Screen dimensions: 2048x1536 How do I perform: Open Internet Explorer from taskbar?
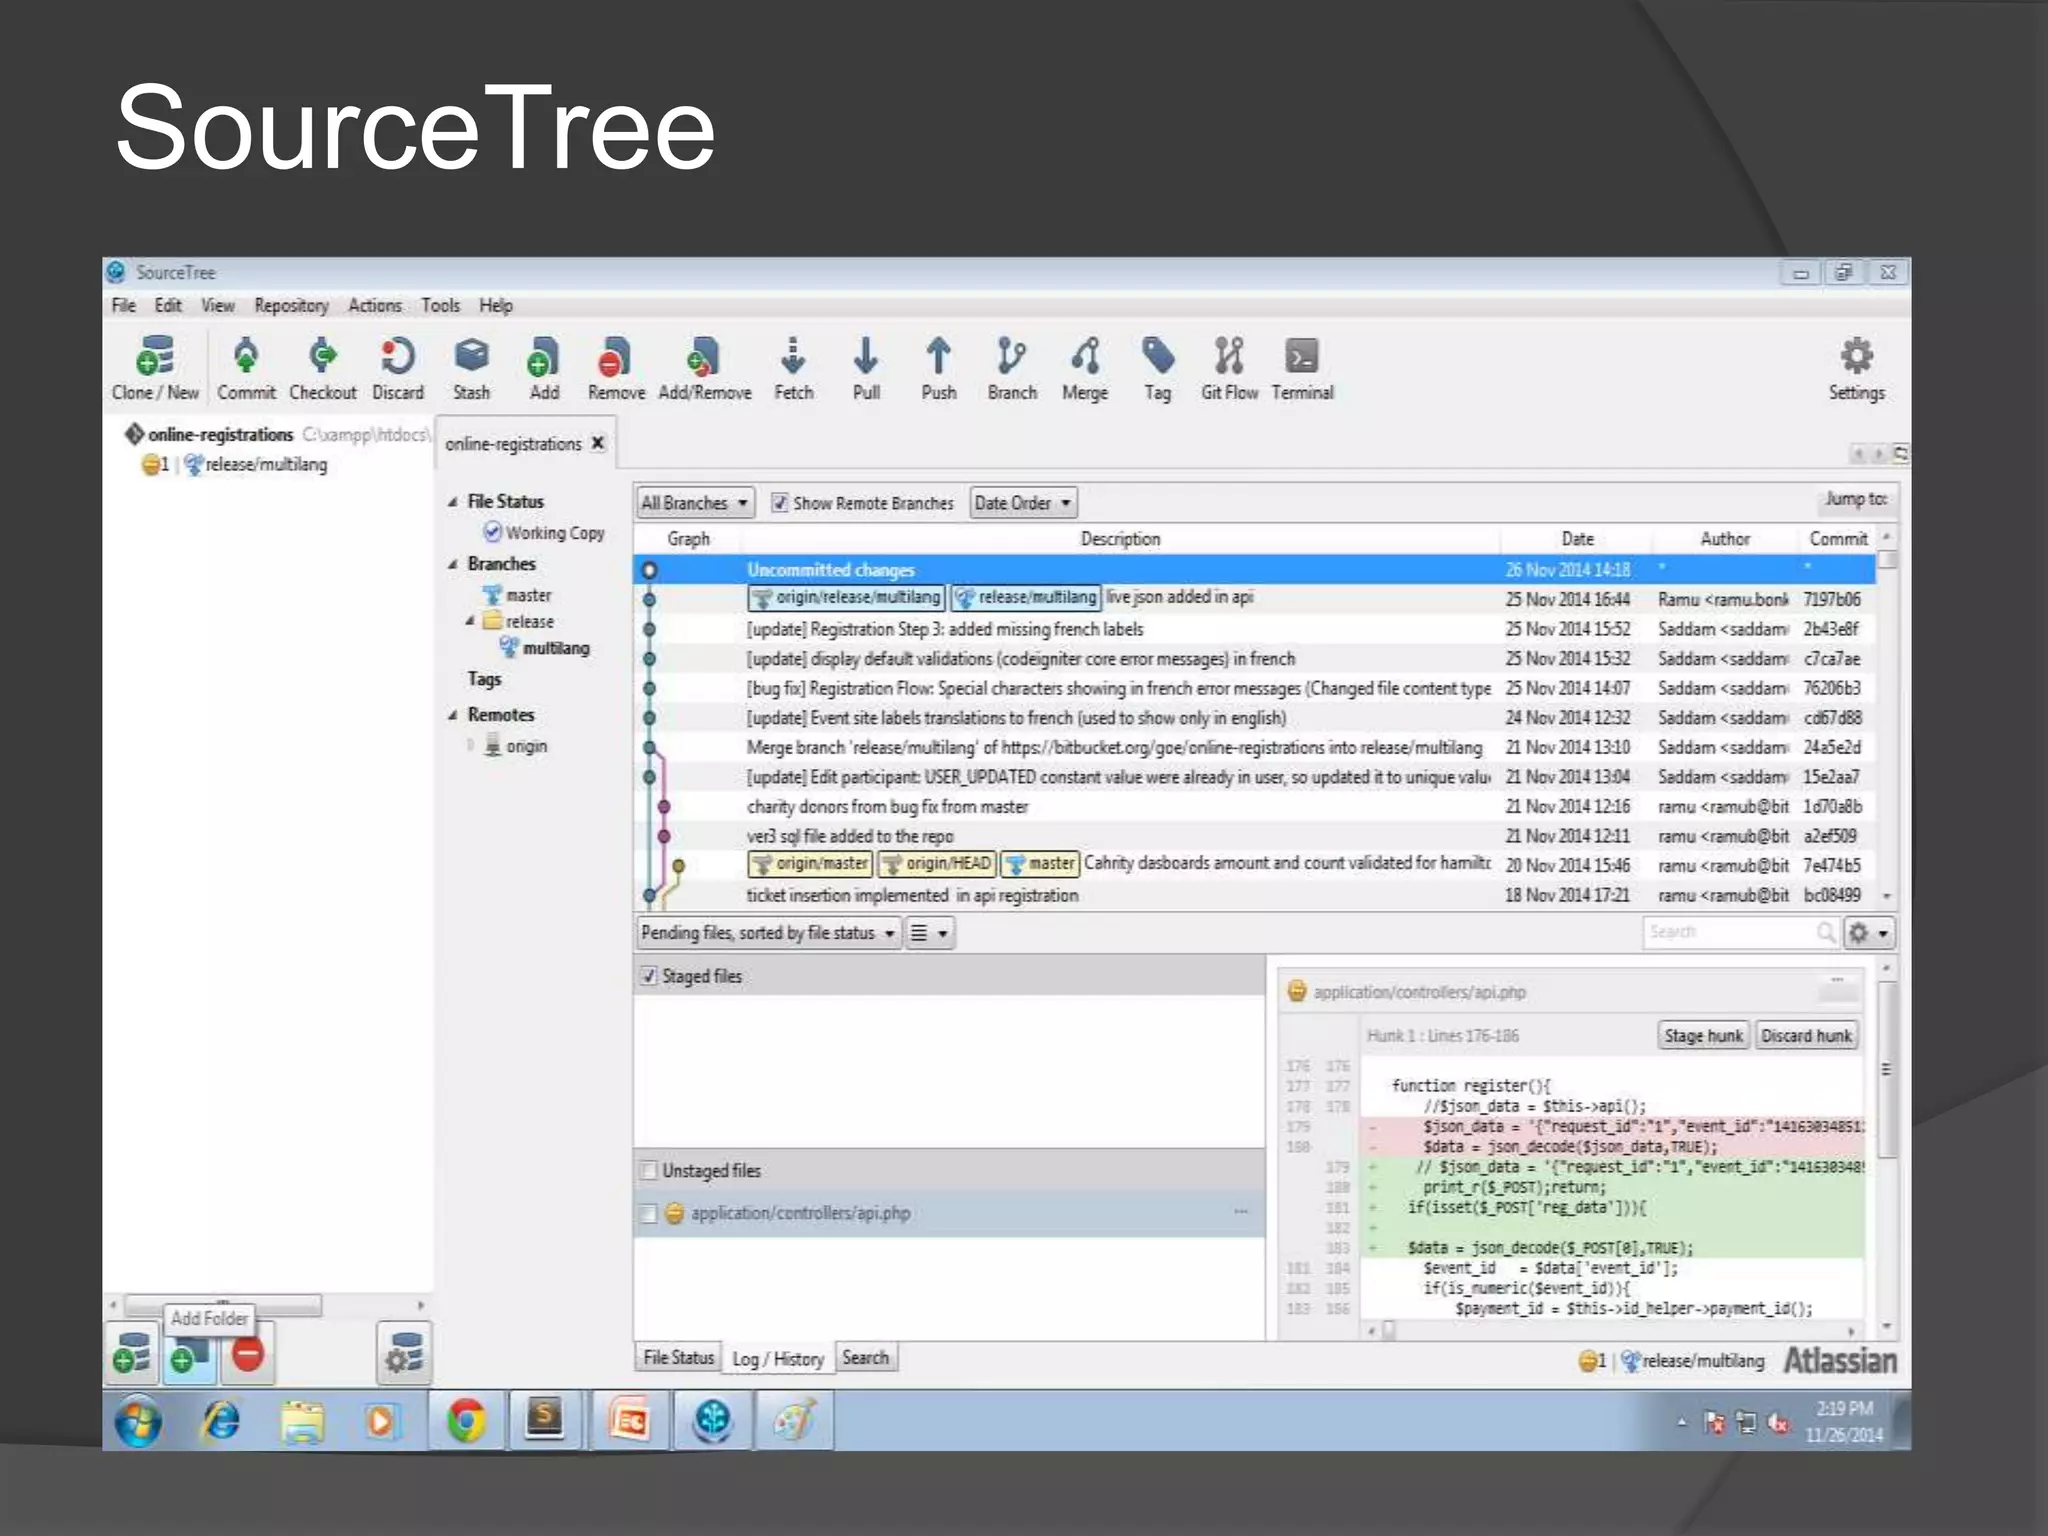coord(222,1420)
